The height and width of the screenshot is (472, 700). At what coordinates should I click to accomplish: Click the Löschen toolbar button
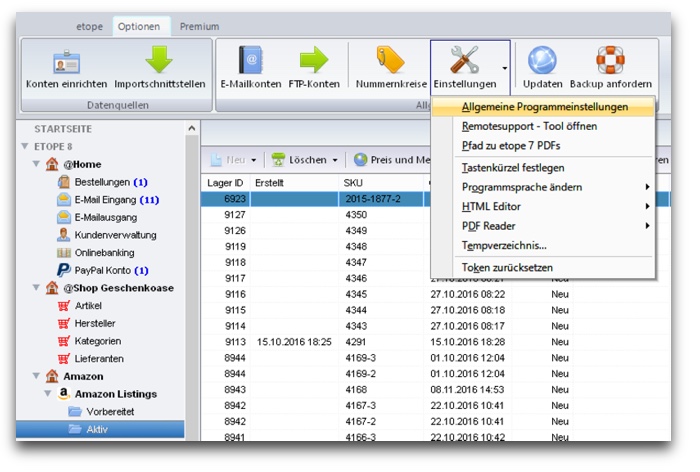[x=300, y=160]
